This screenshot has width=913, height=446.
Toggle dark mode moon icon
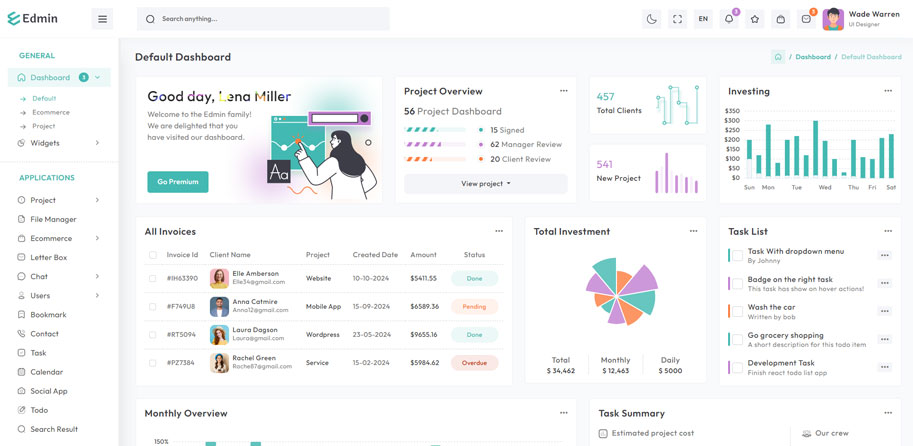(651, 19)
